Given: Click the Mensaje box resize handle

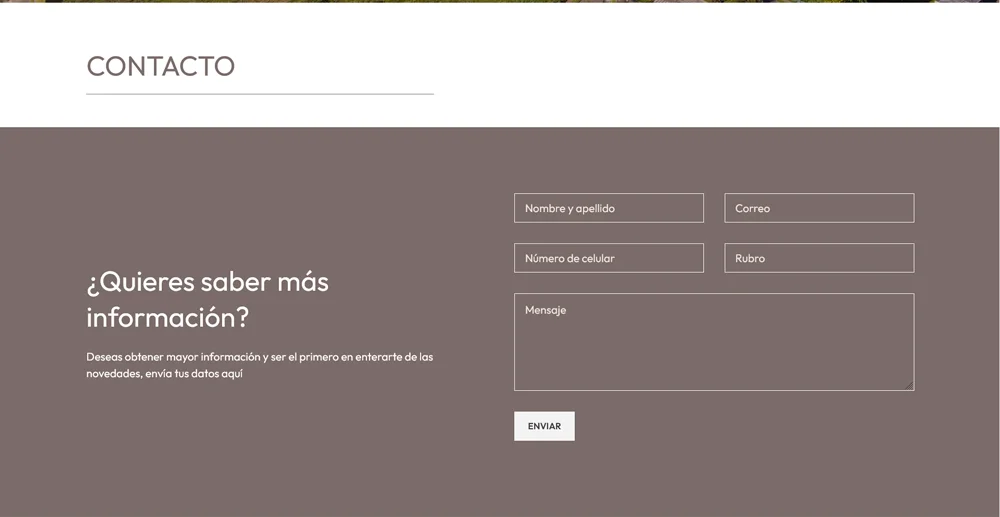Looking at the screenshot, I should (909, 385).
